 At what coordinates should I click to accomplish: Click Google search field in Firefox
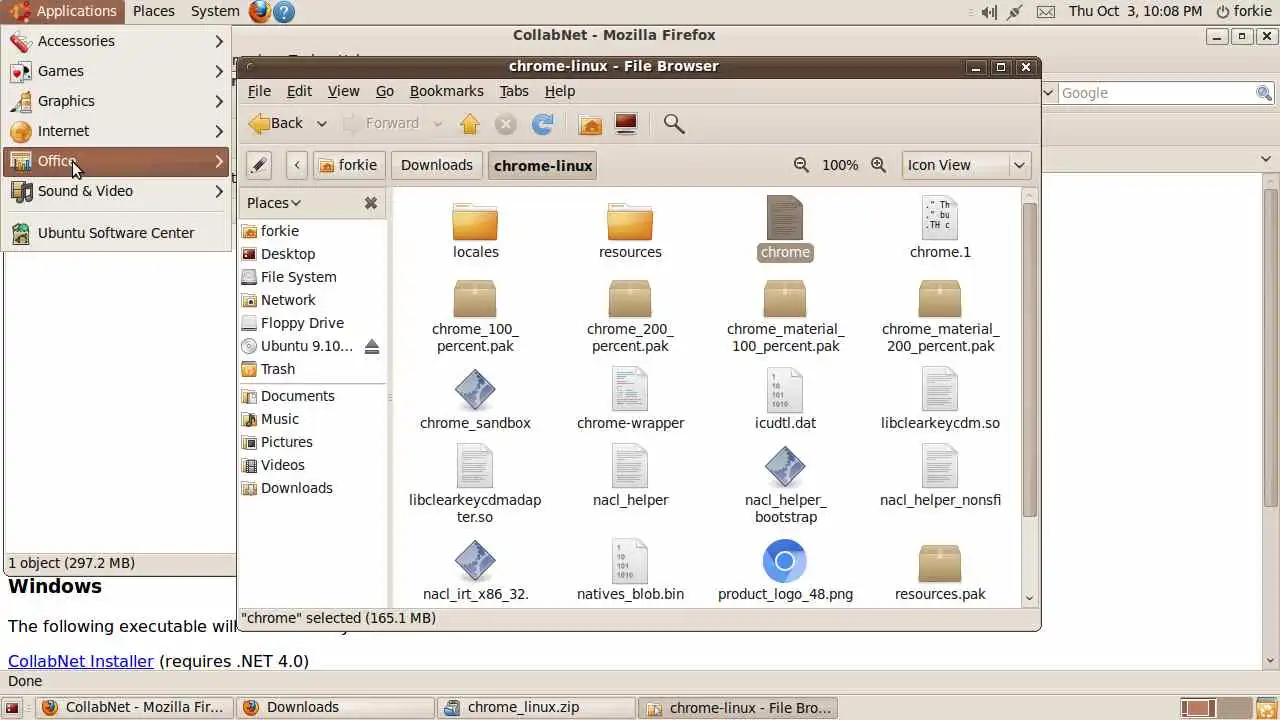point(1156,93)
